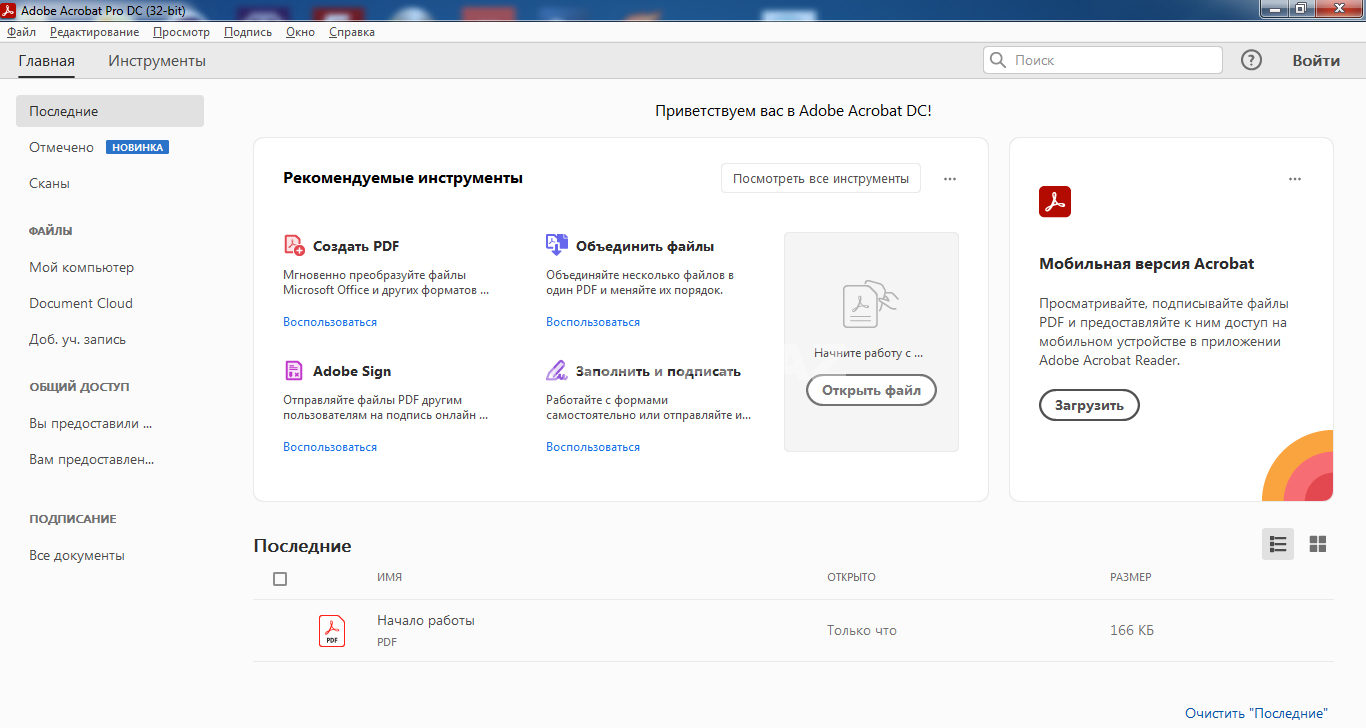This screenshot has width=1366, height=728.
Task: Open Мой компьютер in the sidebar
Action: [81, 267]
